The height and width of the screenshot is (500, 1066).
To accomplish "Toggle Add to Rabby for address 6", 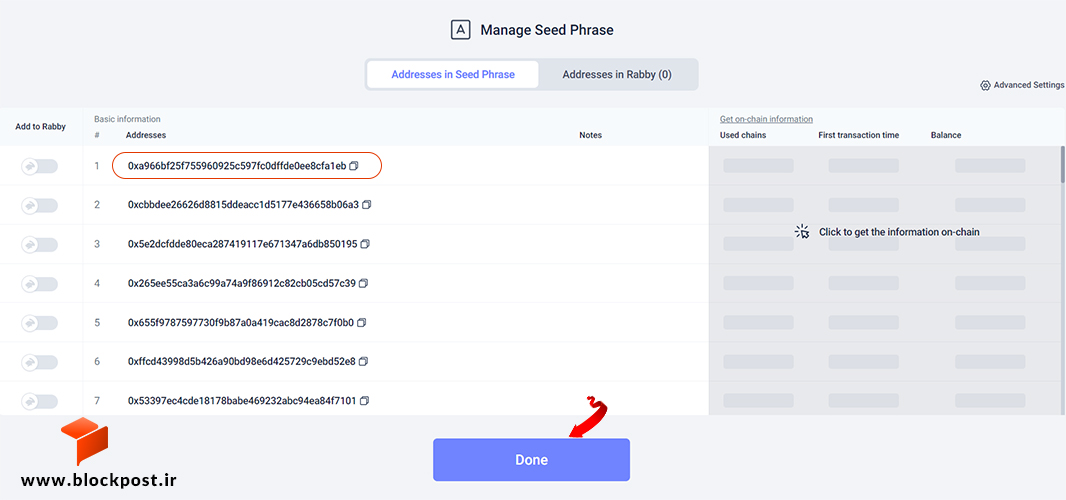I will click(x=39, y=361).
